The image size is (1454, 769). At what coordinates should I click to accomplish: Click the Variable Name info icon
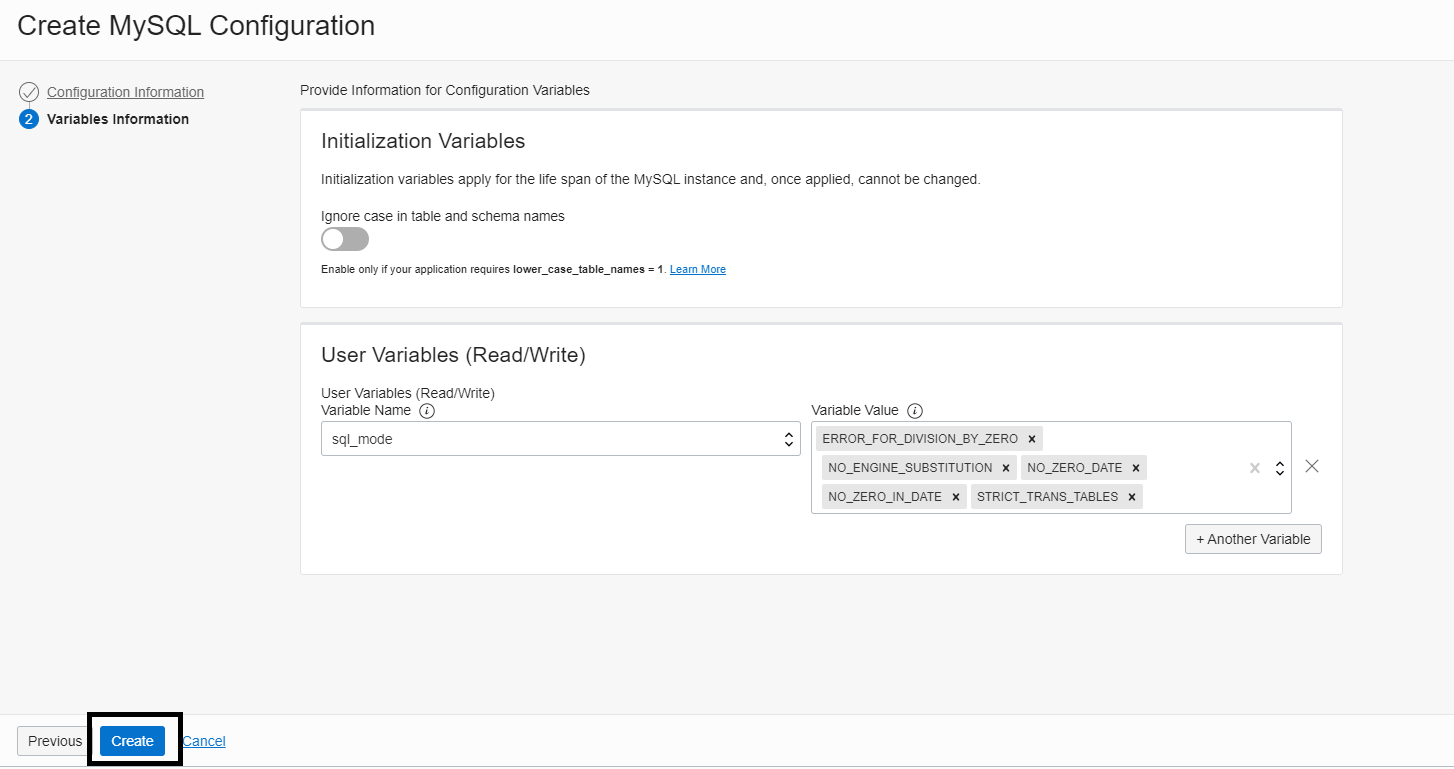tap(427, 411)
